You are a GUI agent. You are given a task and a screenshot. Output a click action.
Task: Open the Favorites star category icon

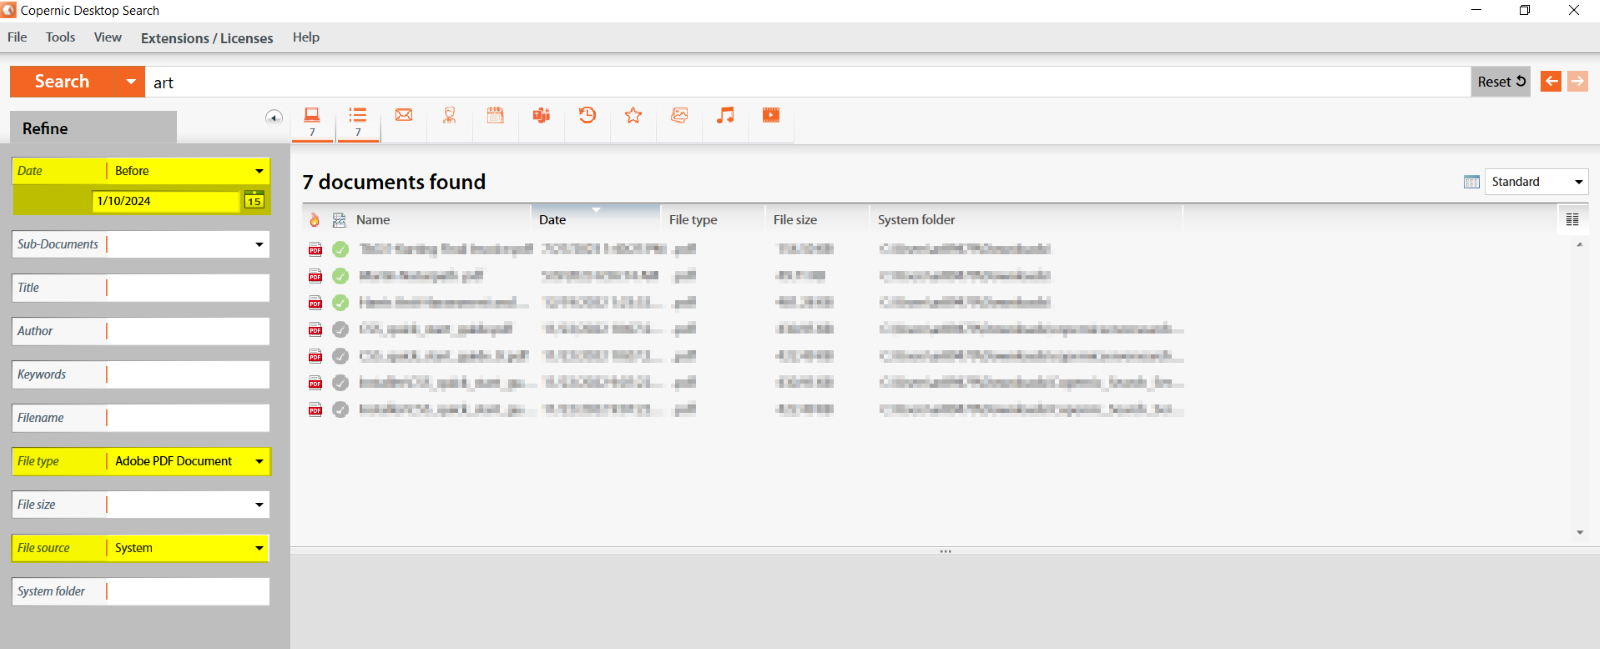633,115
